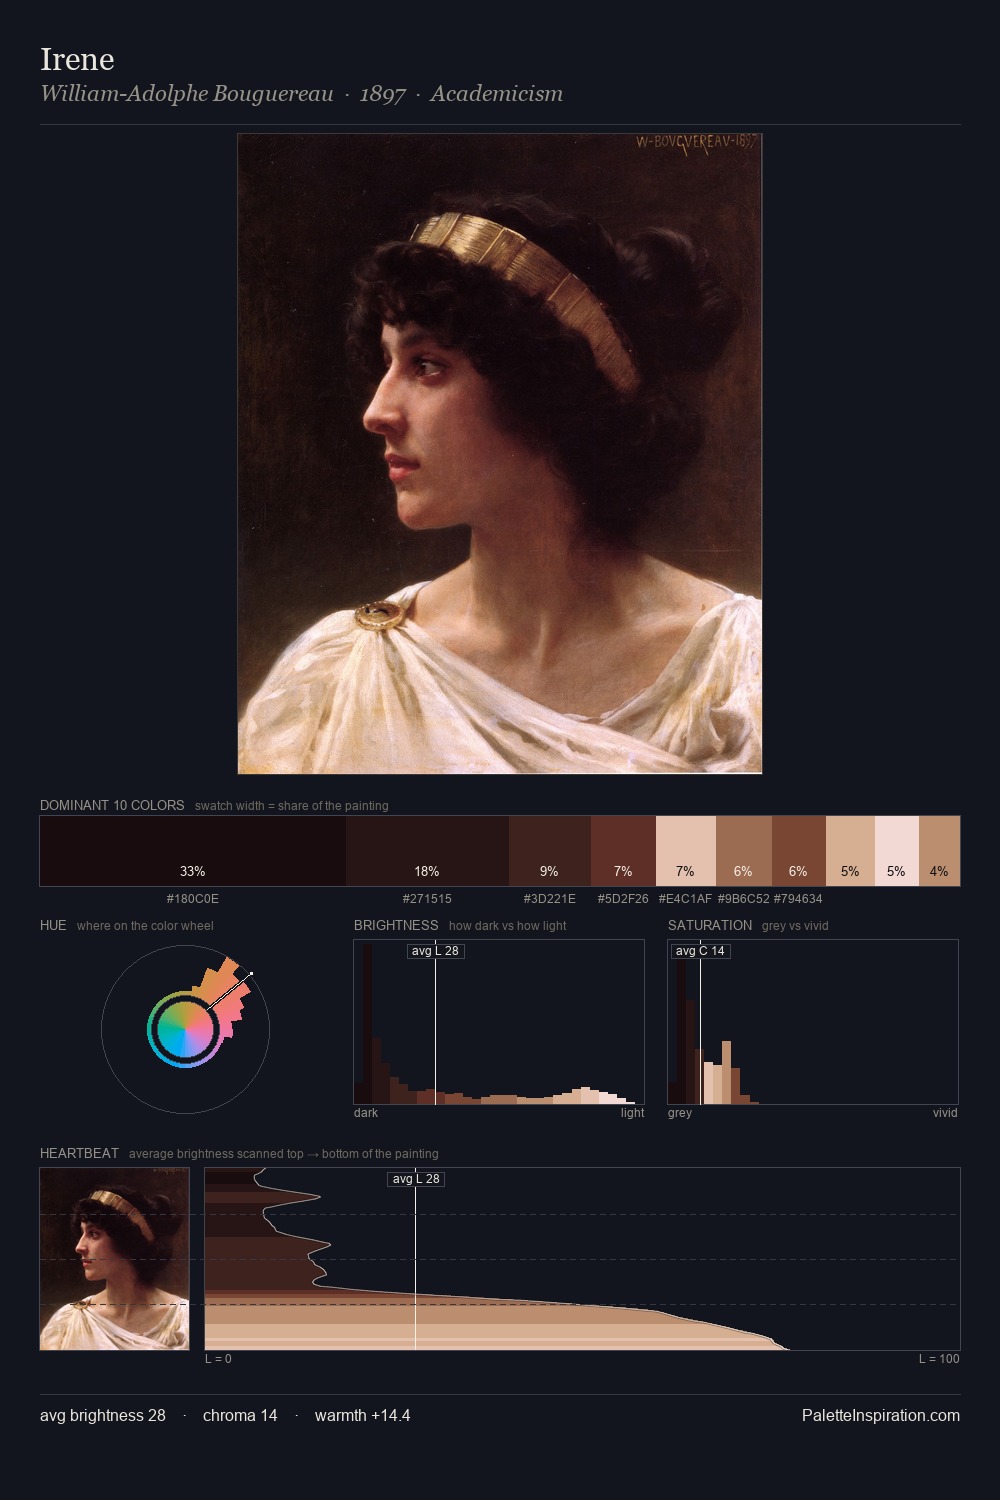Click hex code #3D221E label
The width and height of the screenshot is (1000, 1500).
(550, 899)
